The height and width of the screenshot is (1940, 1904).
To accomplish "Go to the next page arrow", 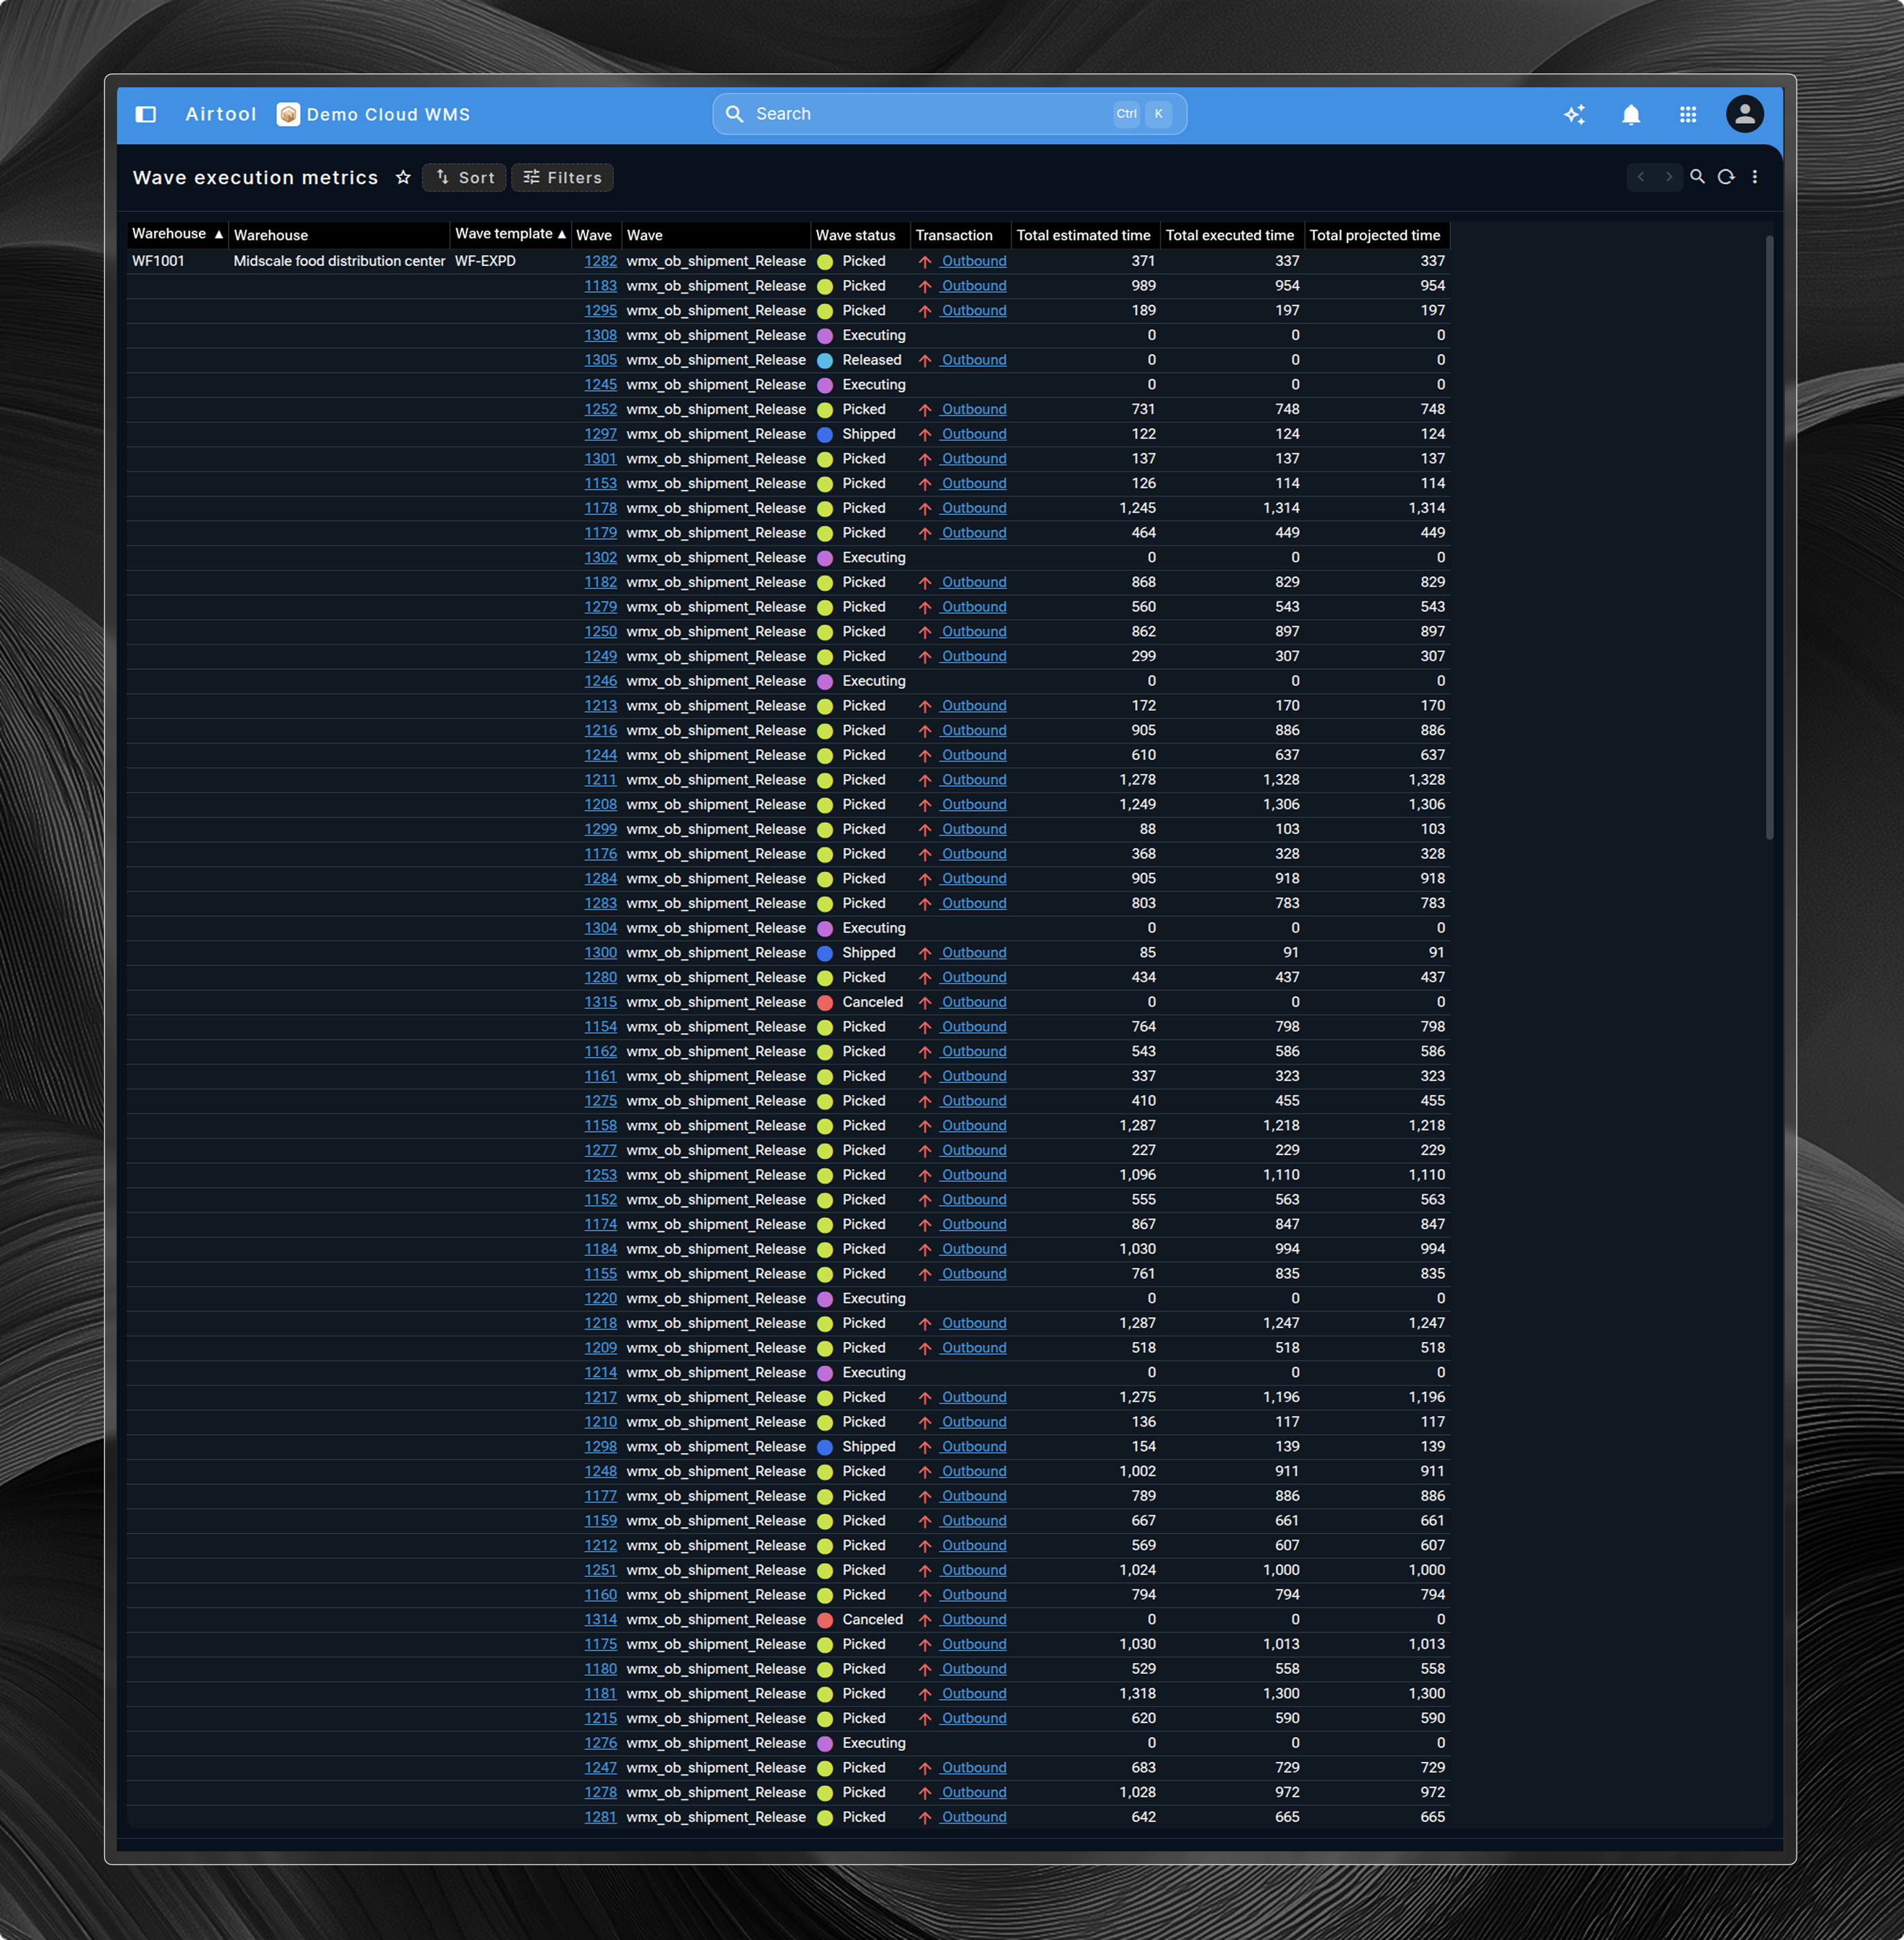I will point(1668,177).
